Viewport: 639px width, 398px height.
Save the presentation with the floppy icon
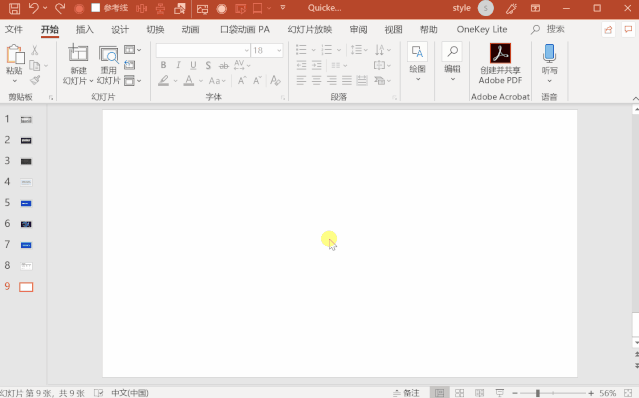[15, 8]
